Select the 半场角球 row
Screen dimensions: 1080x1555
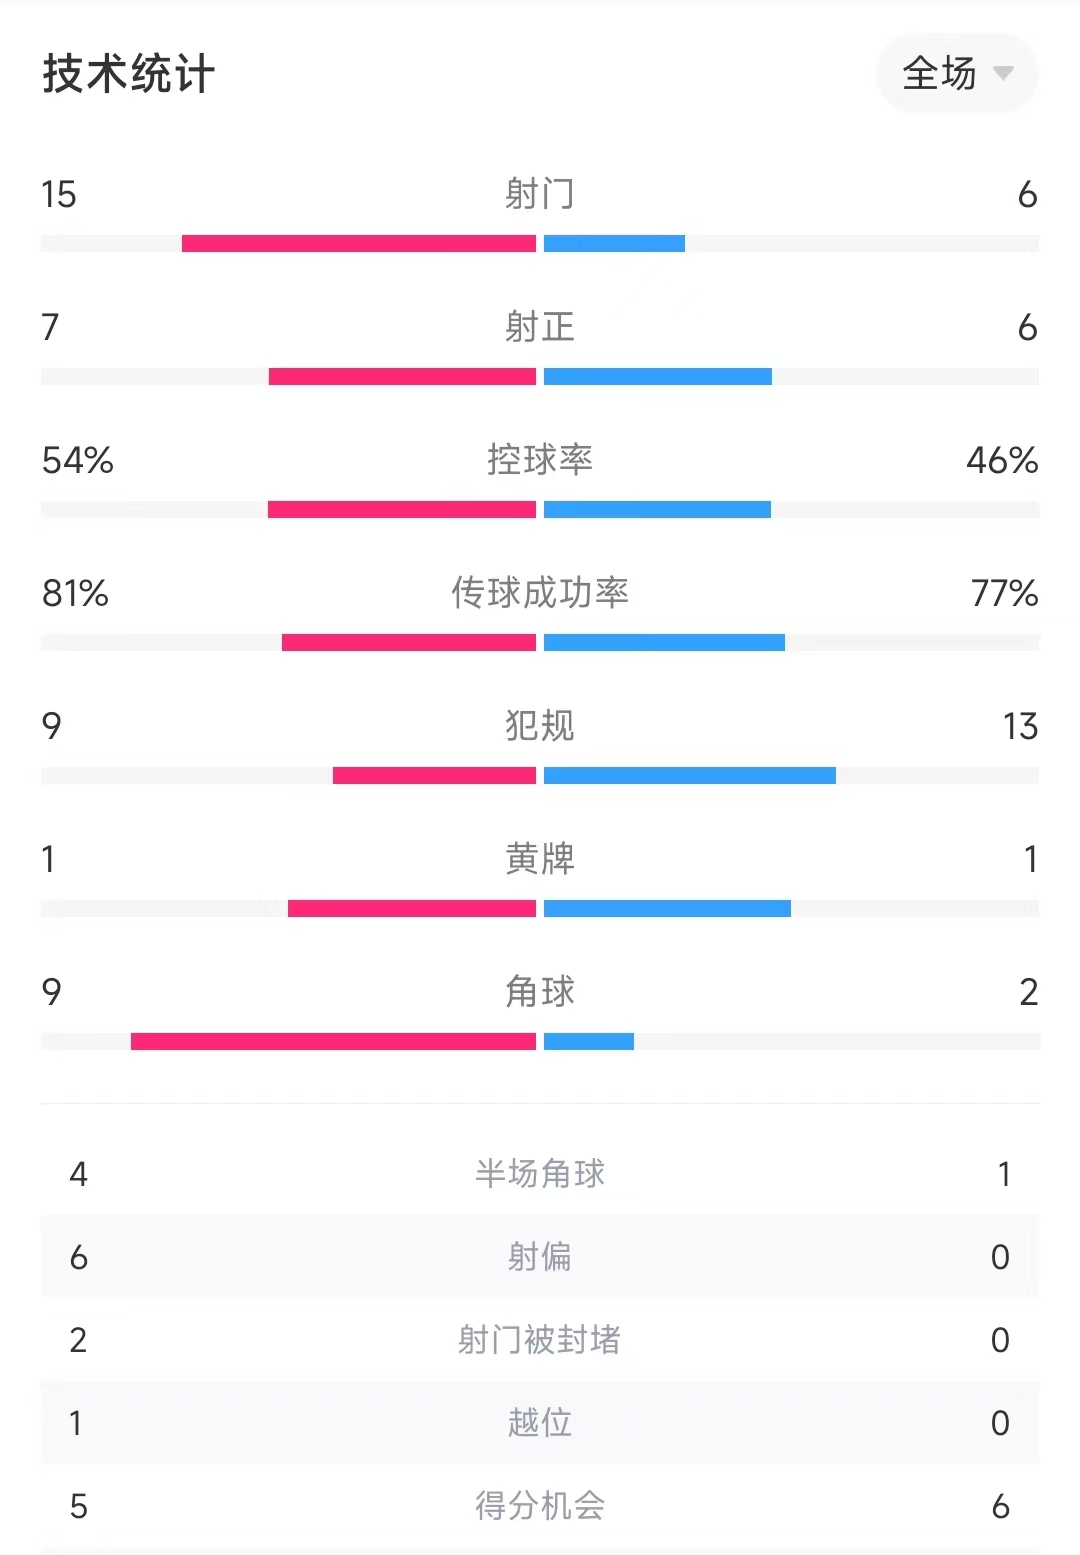[x=540, y=1174]
